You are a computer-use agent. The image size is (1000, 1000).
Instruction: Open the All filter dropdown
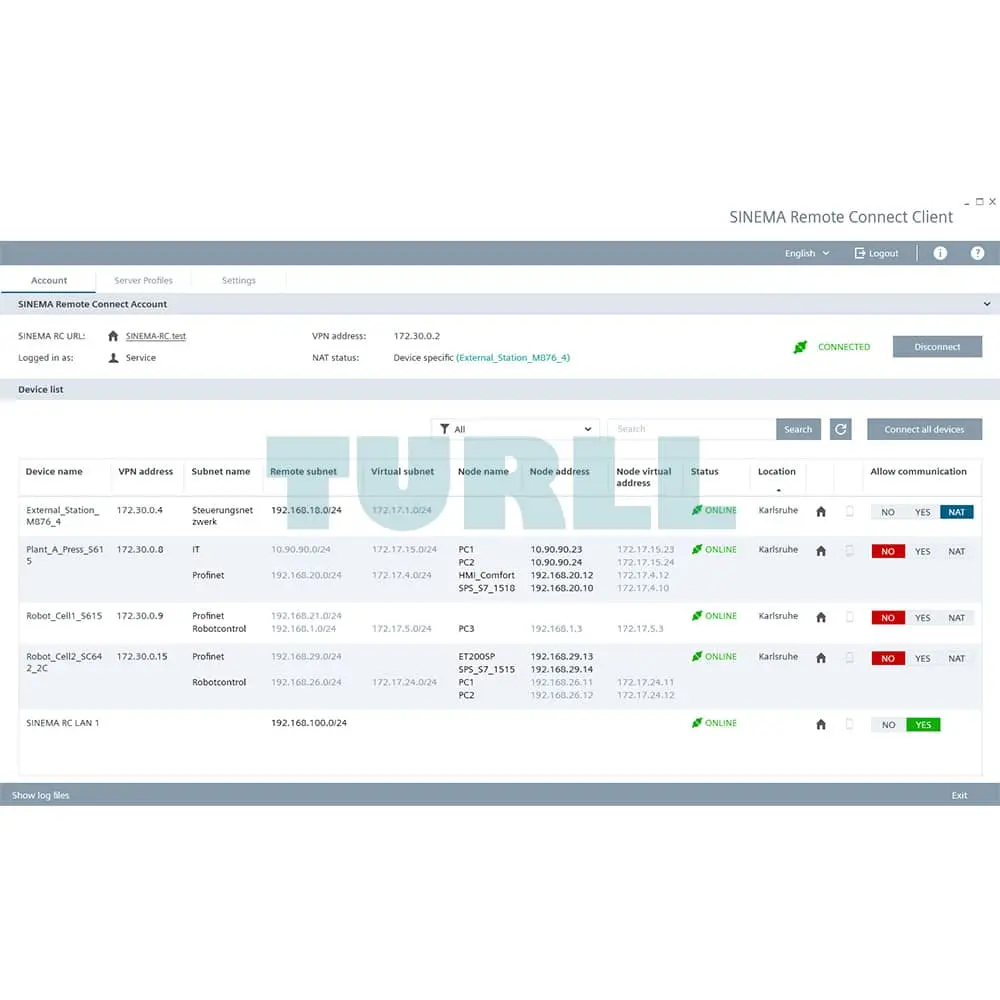click(x=515, y=429)
